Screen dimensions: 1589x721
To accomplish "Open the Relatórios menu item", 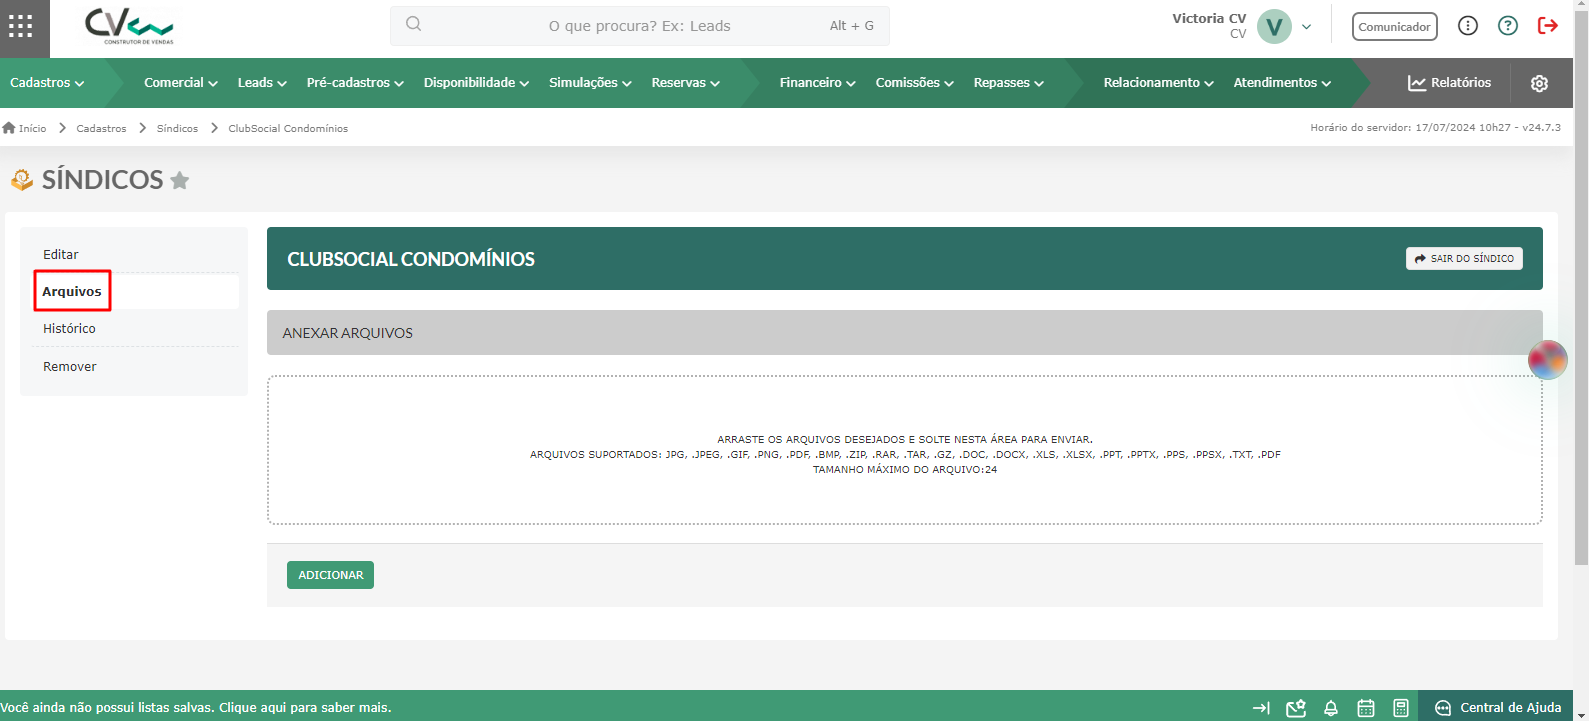I will 1449,83.
